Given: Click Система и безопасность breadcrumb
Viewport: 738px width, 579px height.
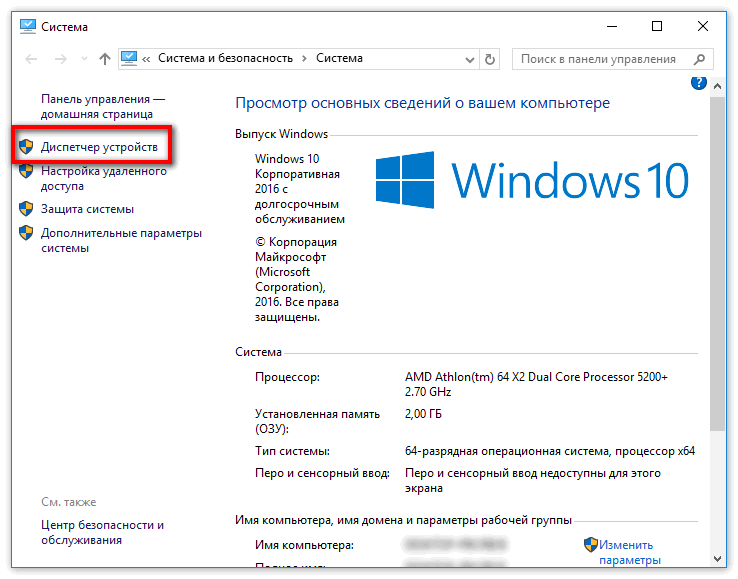Looking at the screenshot, I should point(225,58).
